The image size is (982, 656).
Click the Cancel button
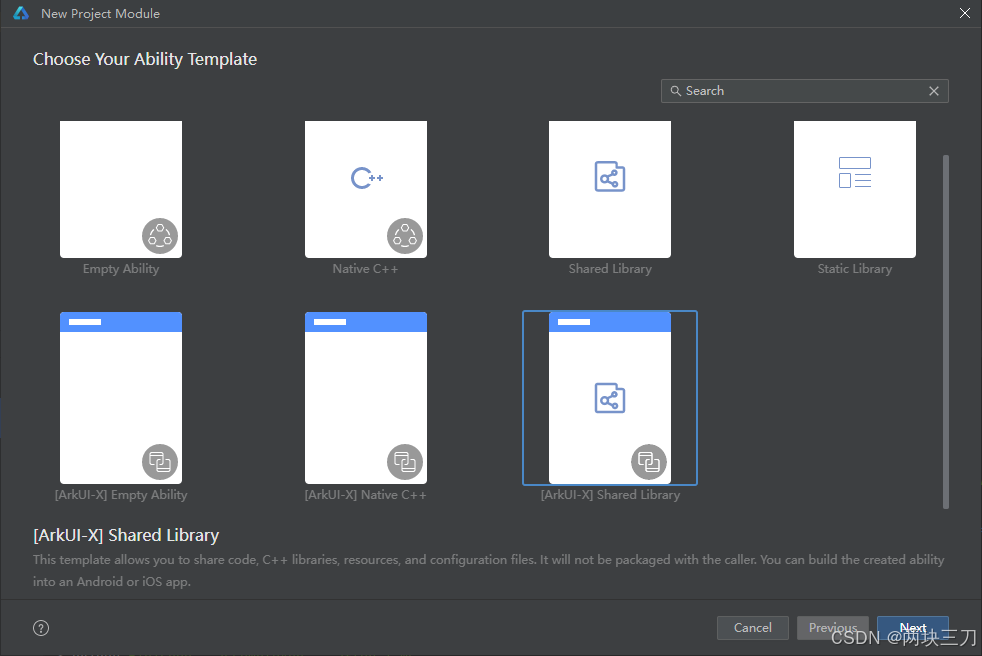pyautogui.click(x=753, y=628)
